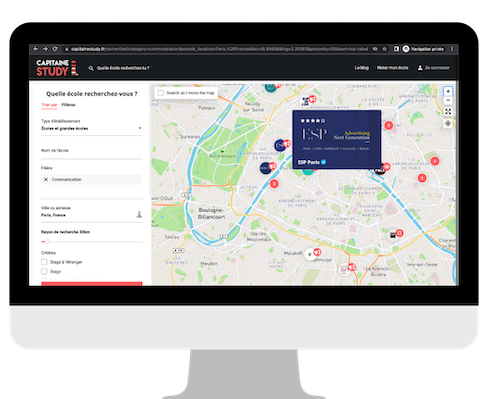Open Le blog link
492x399 pixels.
coord(361,68)
